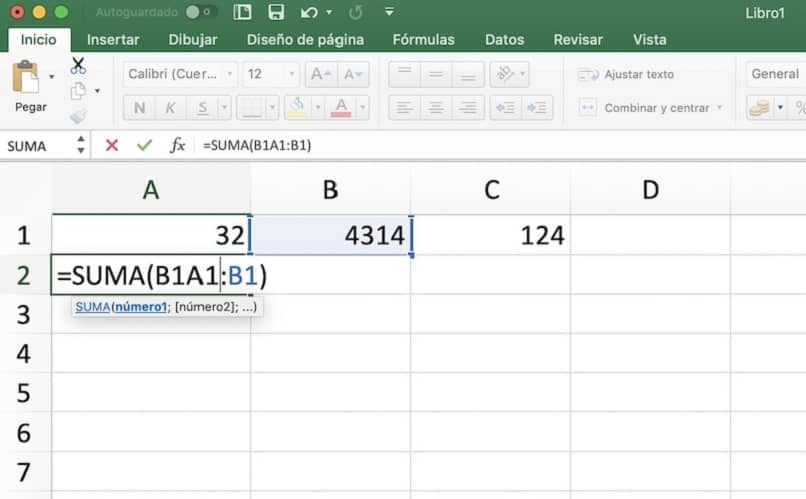Open Combinar y centrar dropdown arrow

[720, 107]
